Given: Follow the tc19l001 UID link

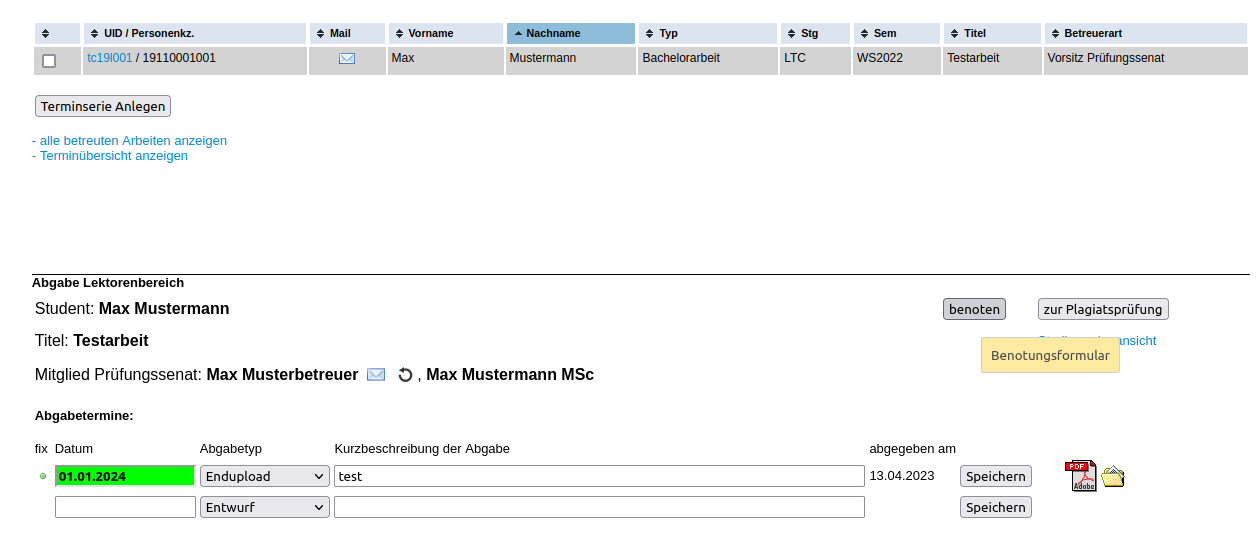Looking at the screenshot, I should click(109, 58).
